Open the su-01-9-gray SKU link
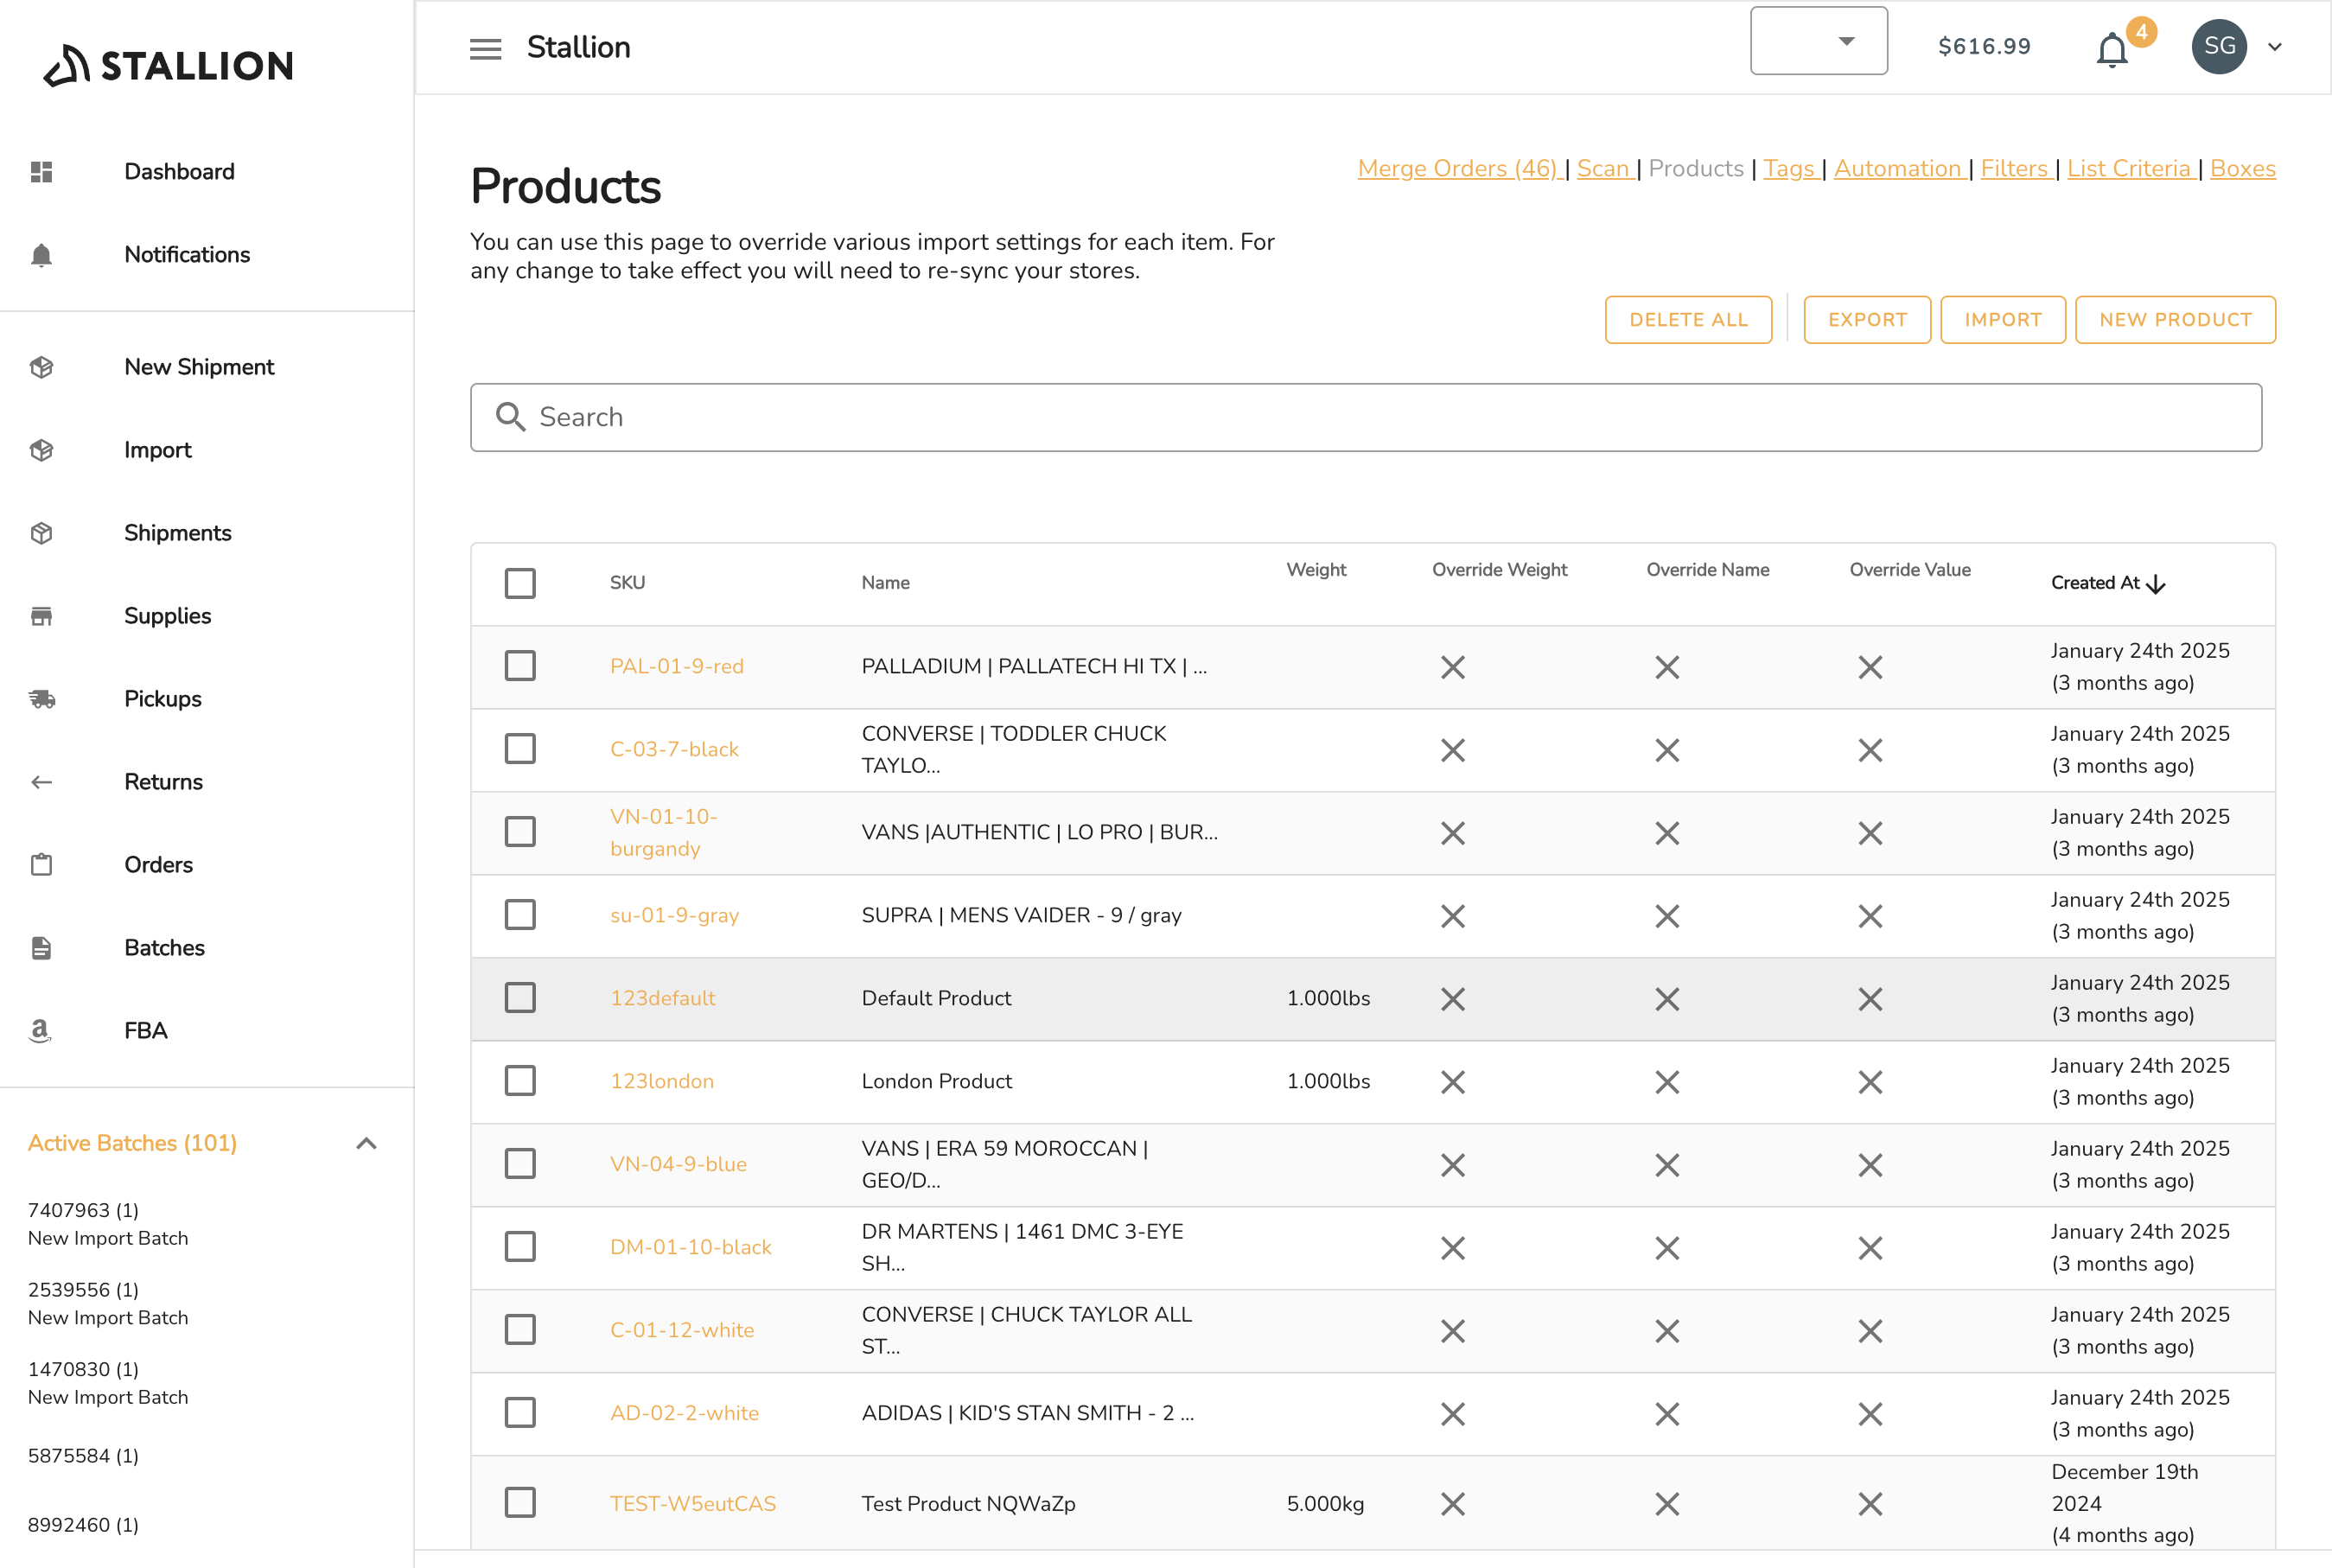2332x1568 pixels. pyautogui.click(x=674, y=915)
